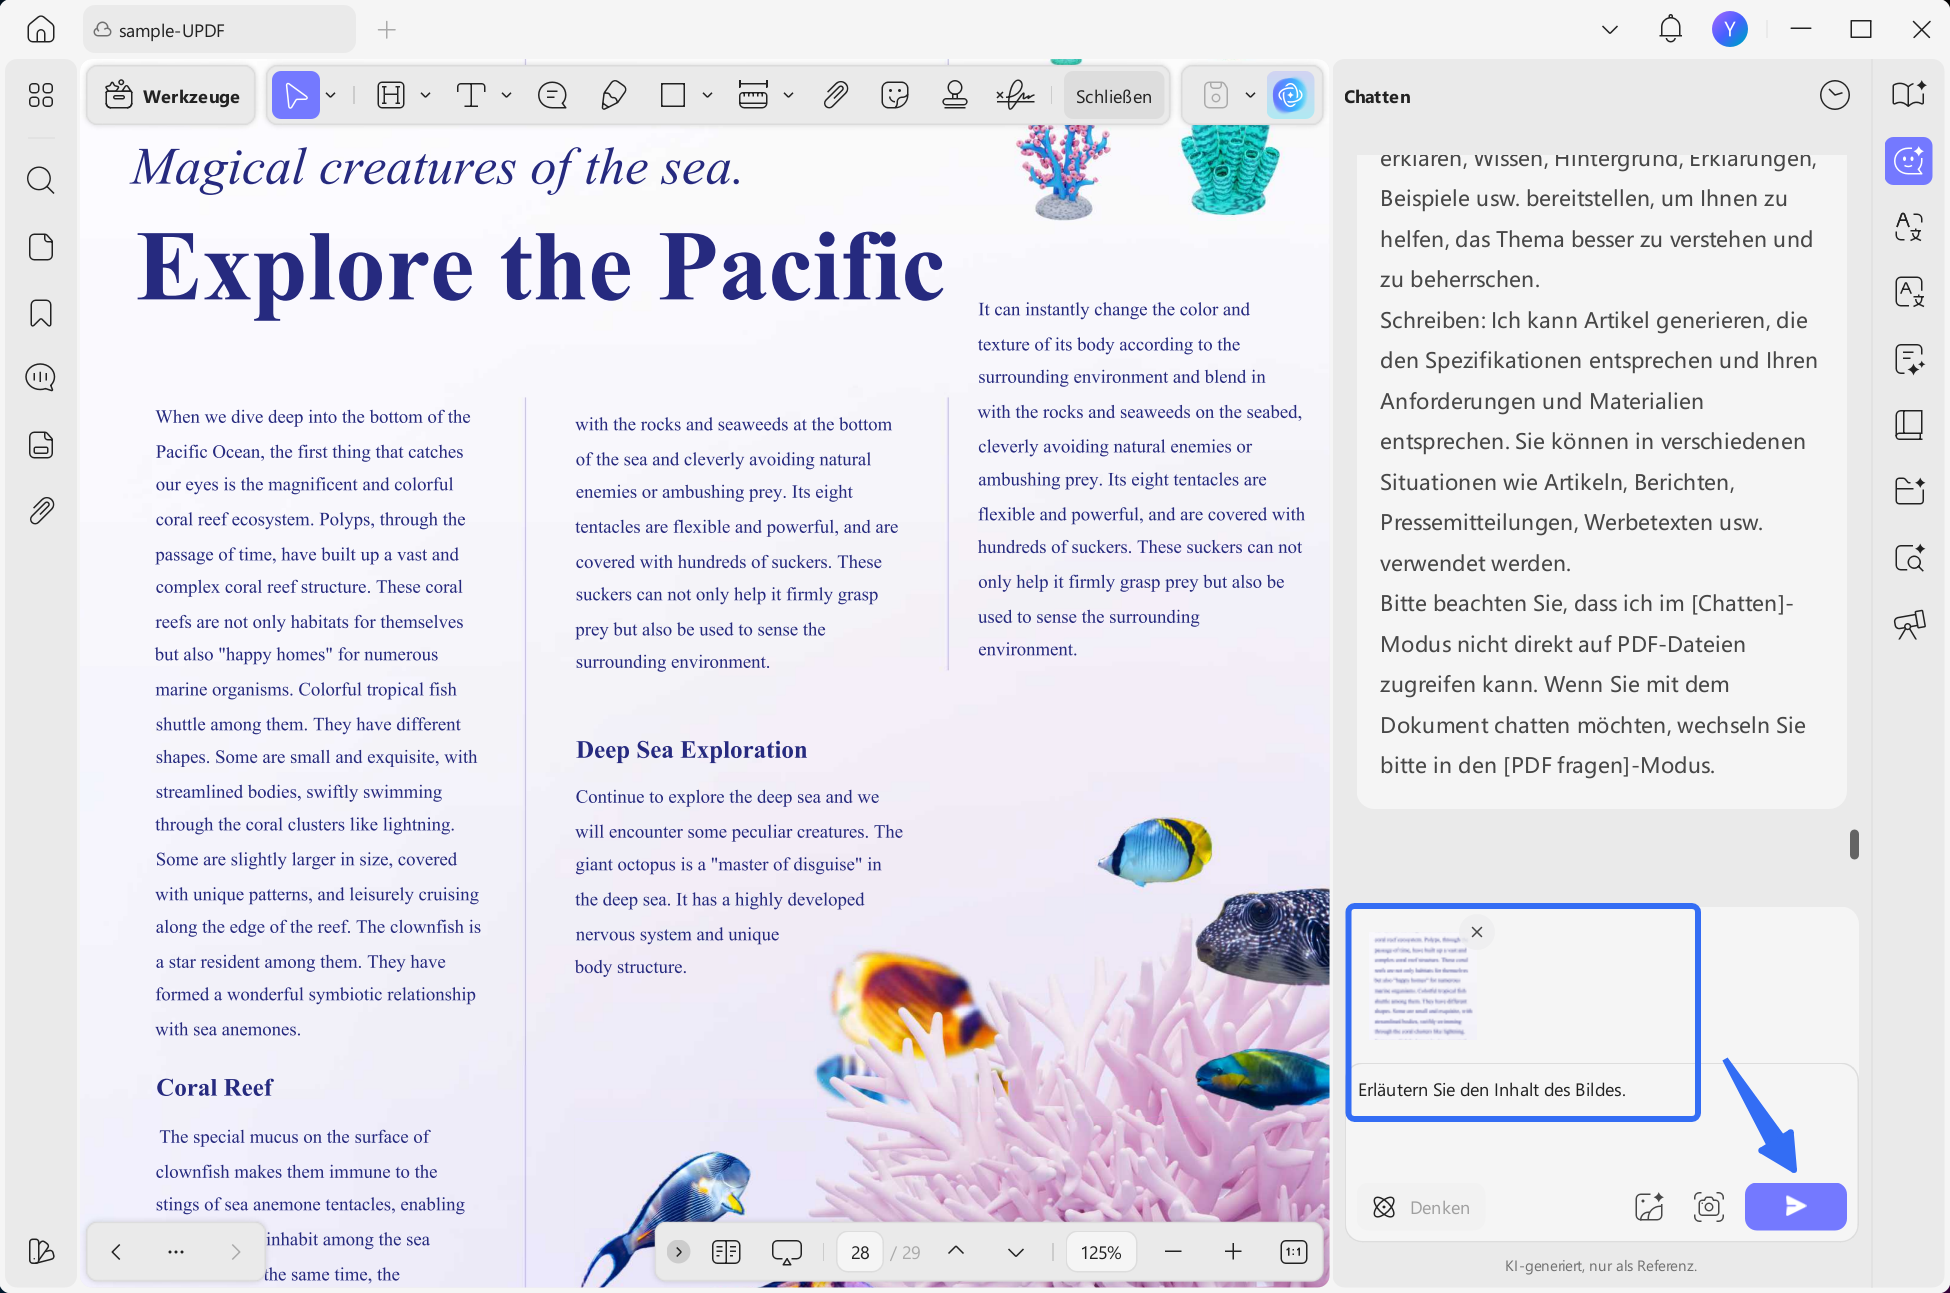Click the Schließen button

pyautogui.click(x=1113, y=96)
